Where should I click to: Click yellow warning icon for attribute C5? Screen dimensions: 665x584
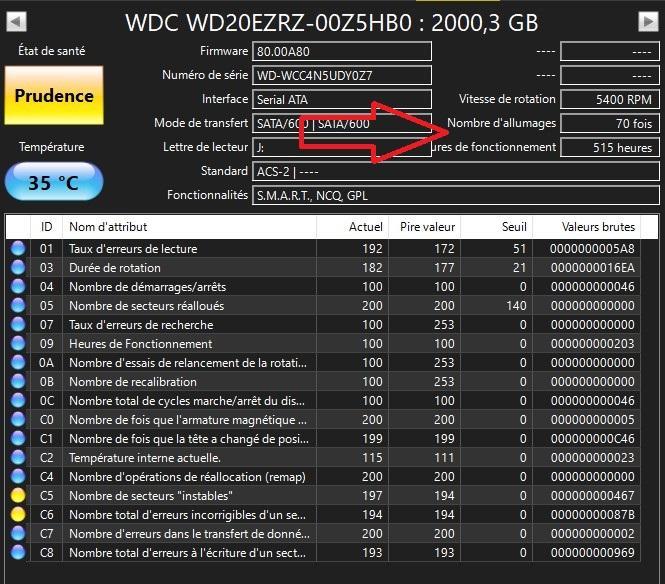click(x=18, y=495)
